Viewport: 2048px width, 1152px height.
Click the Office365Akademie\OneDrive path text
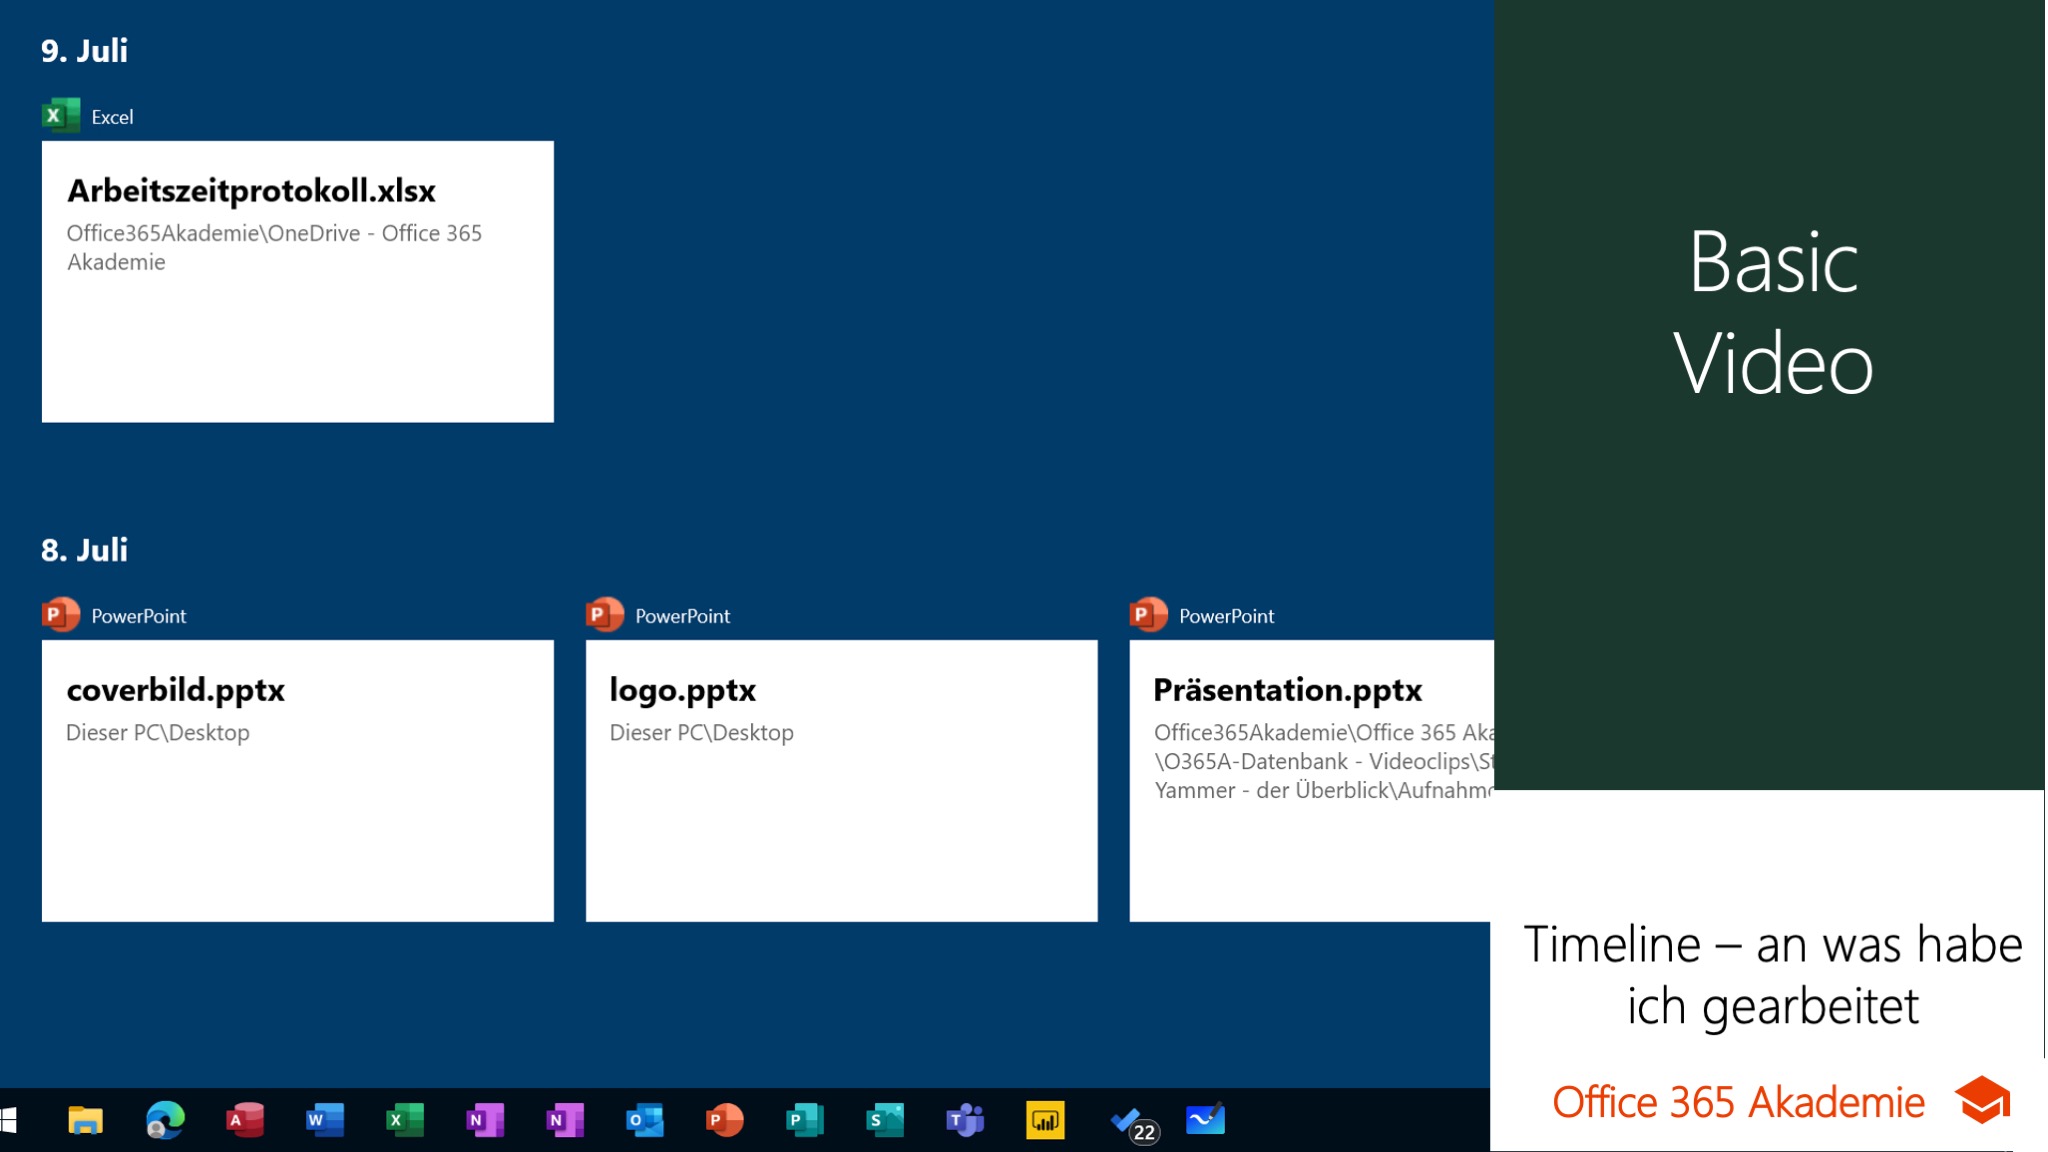point(274,247)
